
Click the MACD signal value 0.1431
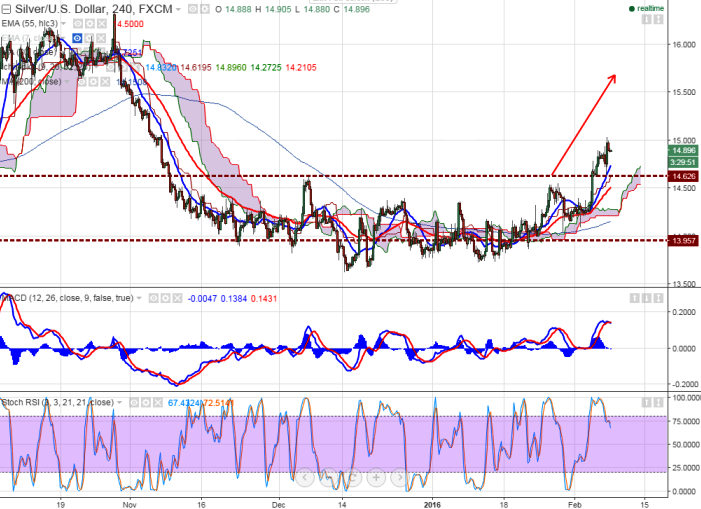(264, 299)
